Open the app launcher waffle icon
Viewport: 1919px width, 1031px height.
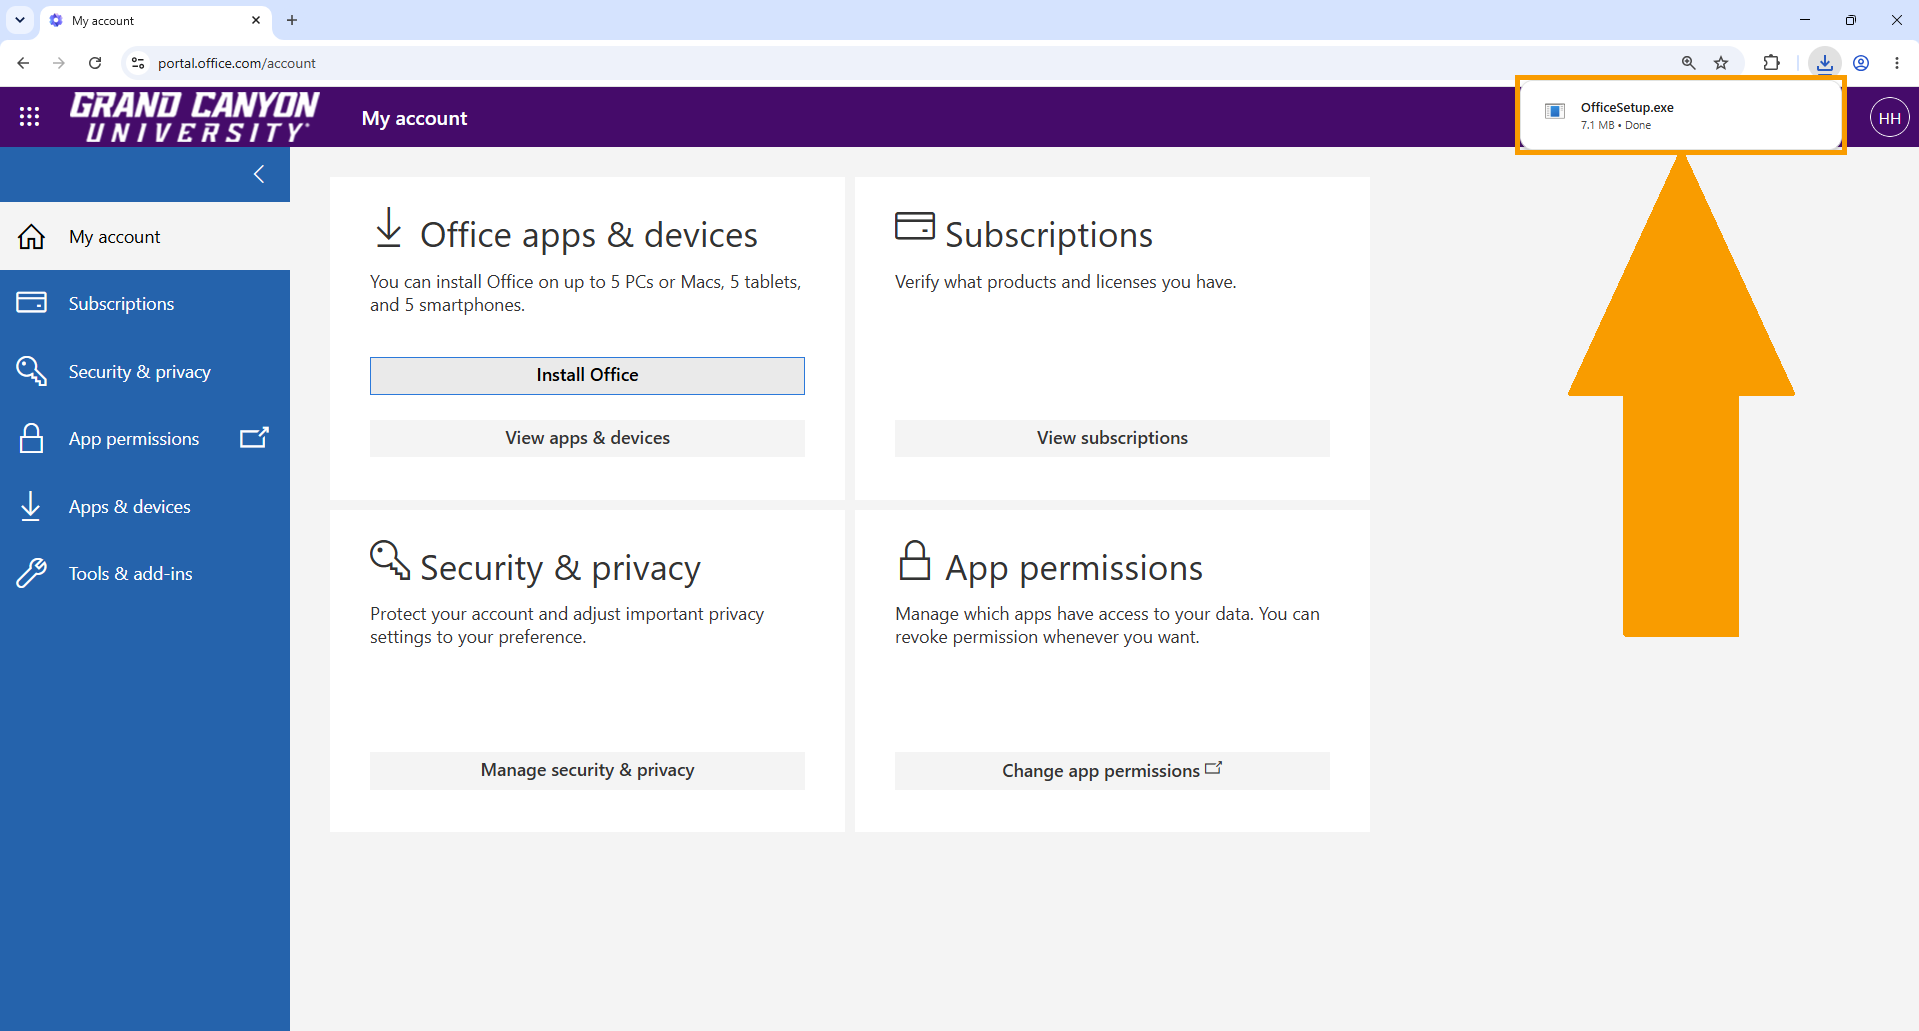(x=30, y=117)
